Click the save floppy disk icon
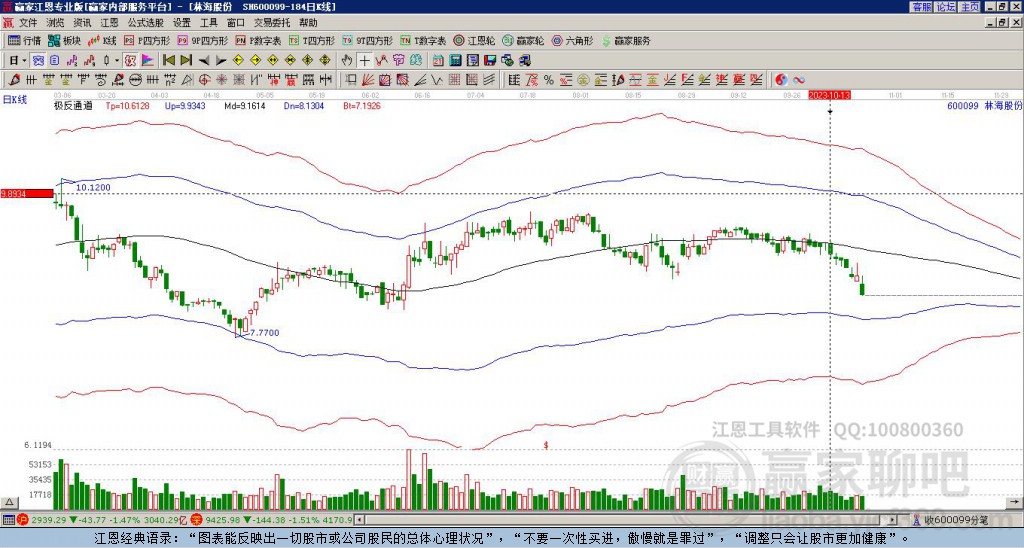The image size is (1024, 548). point(490,60)
